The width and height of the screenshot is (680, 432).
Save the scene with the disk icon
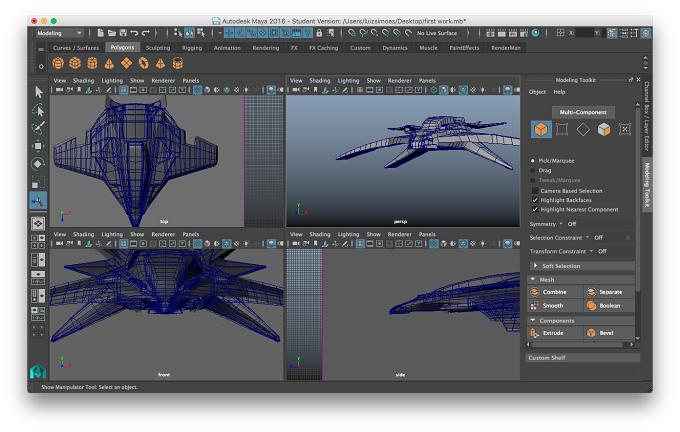(123, 33)
